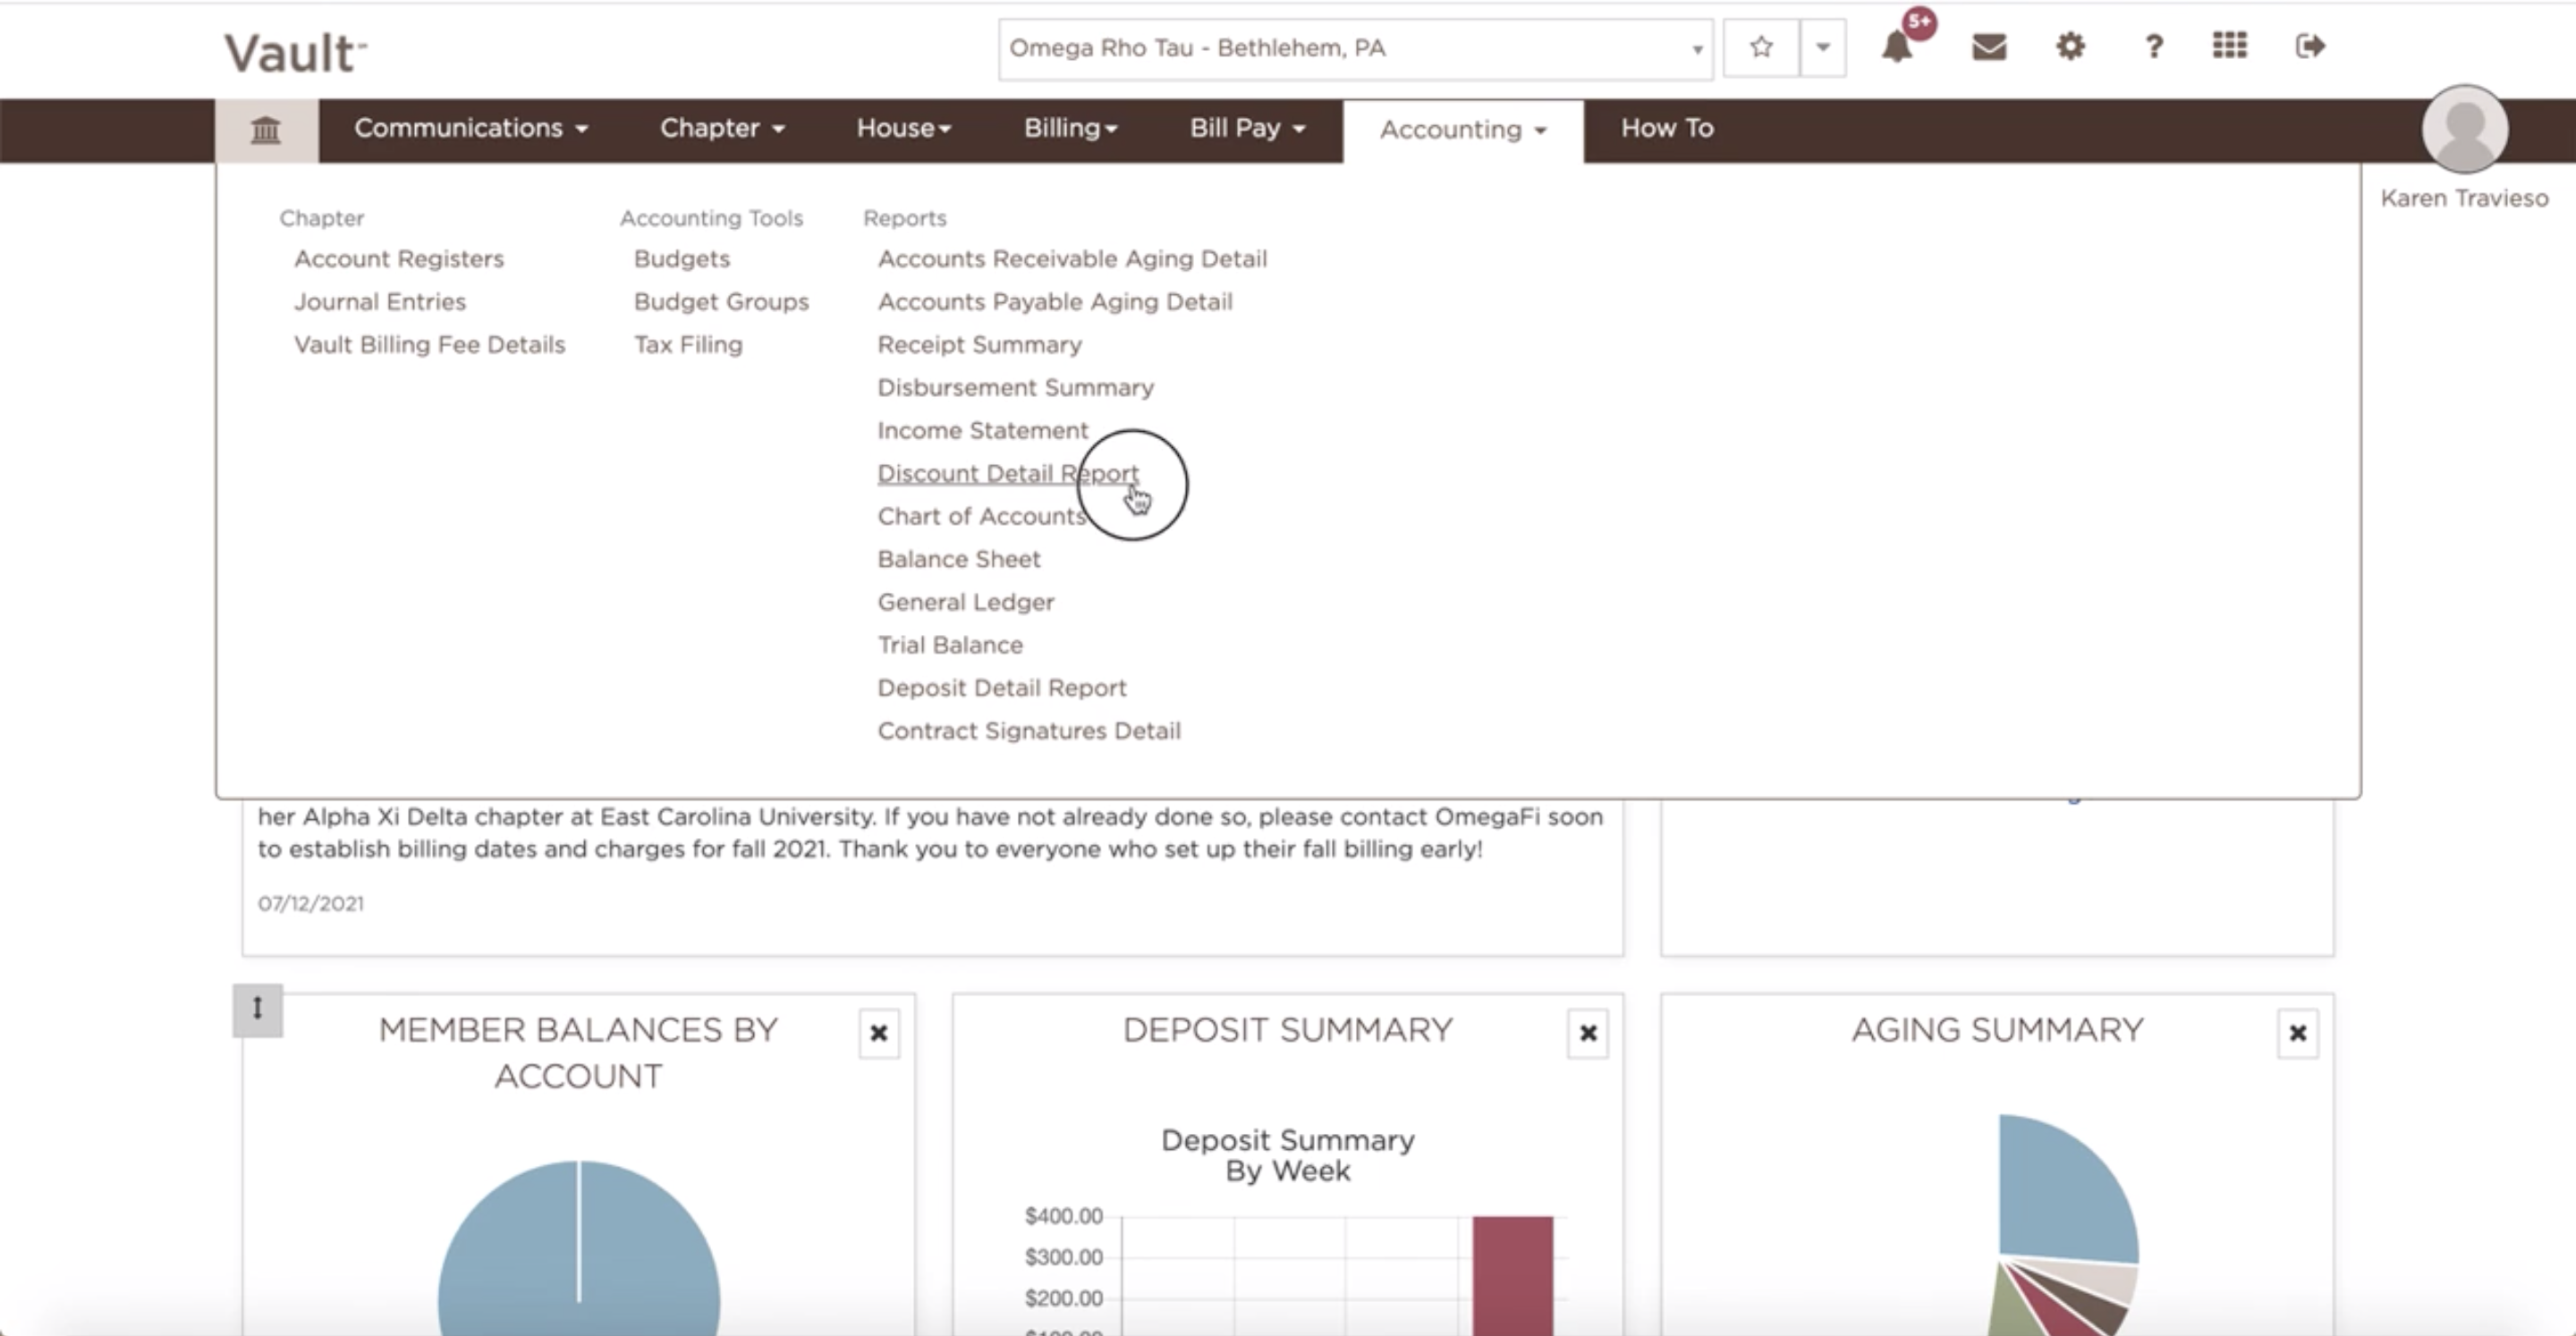The width and height of the screenshot is (2576, 1336).
Task: Click the help question mark icon
Action: [2154, 47]
